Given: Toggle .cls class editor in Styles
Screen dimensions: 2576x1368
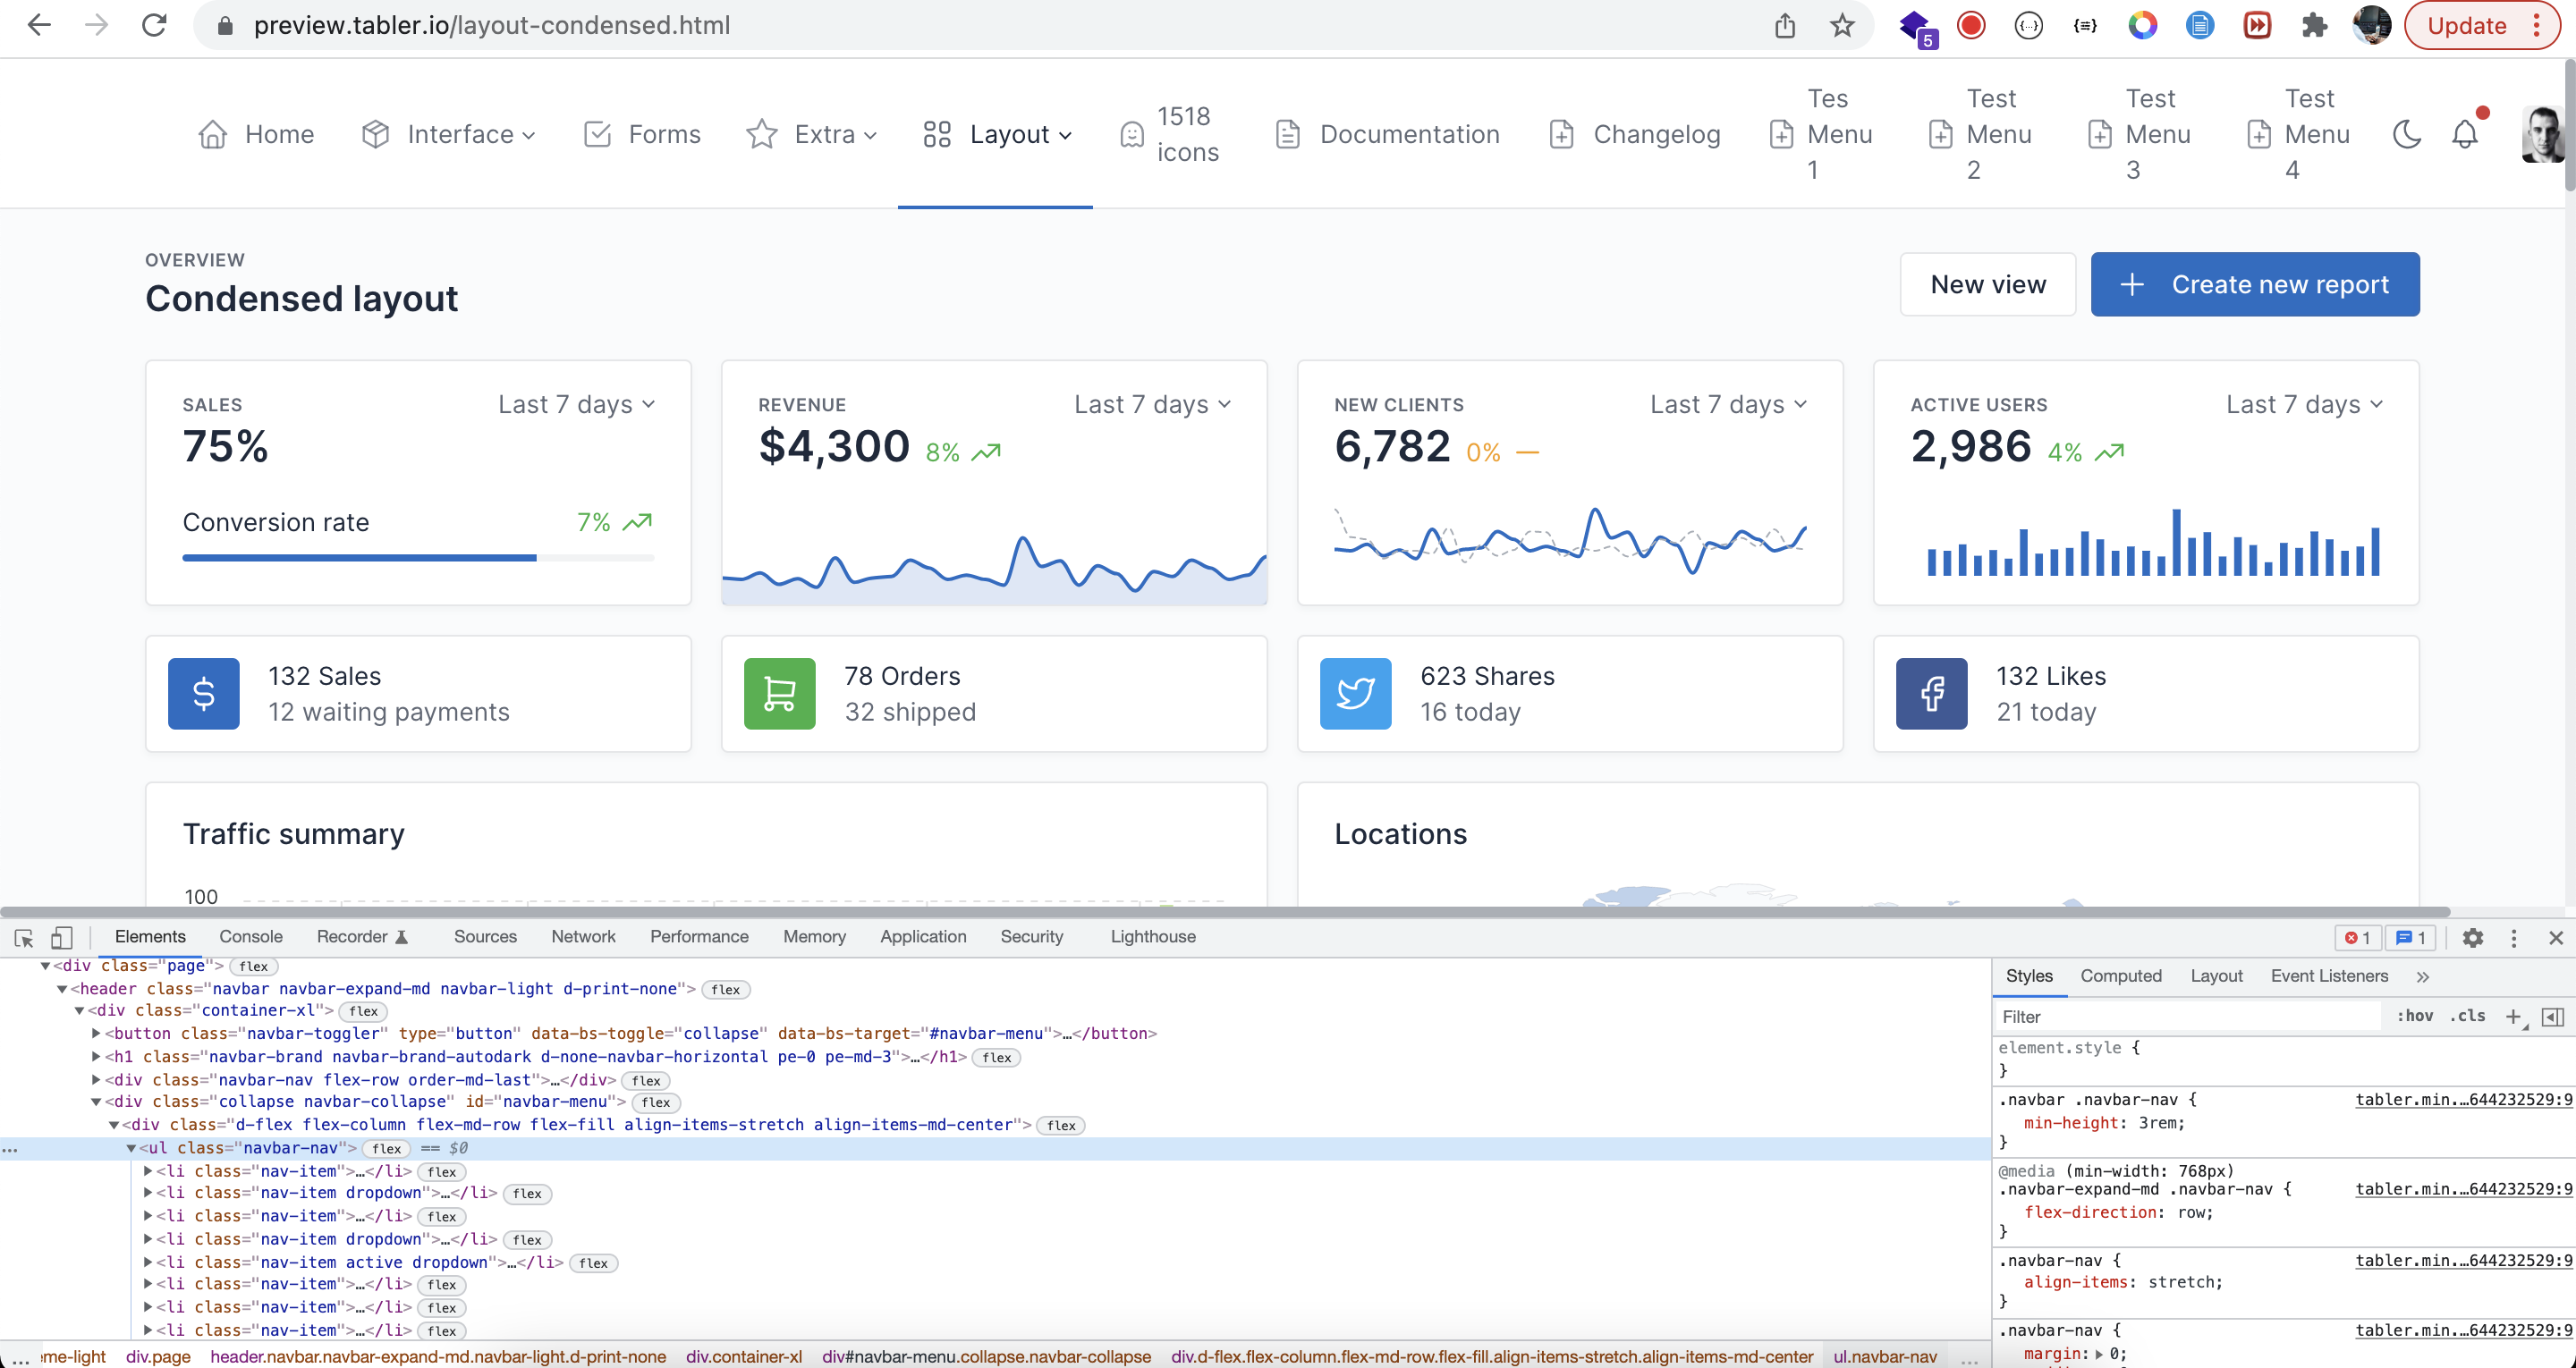Looking at the screenshot, I should 2468,1016.
